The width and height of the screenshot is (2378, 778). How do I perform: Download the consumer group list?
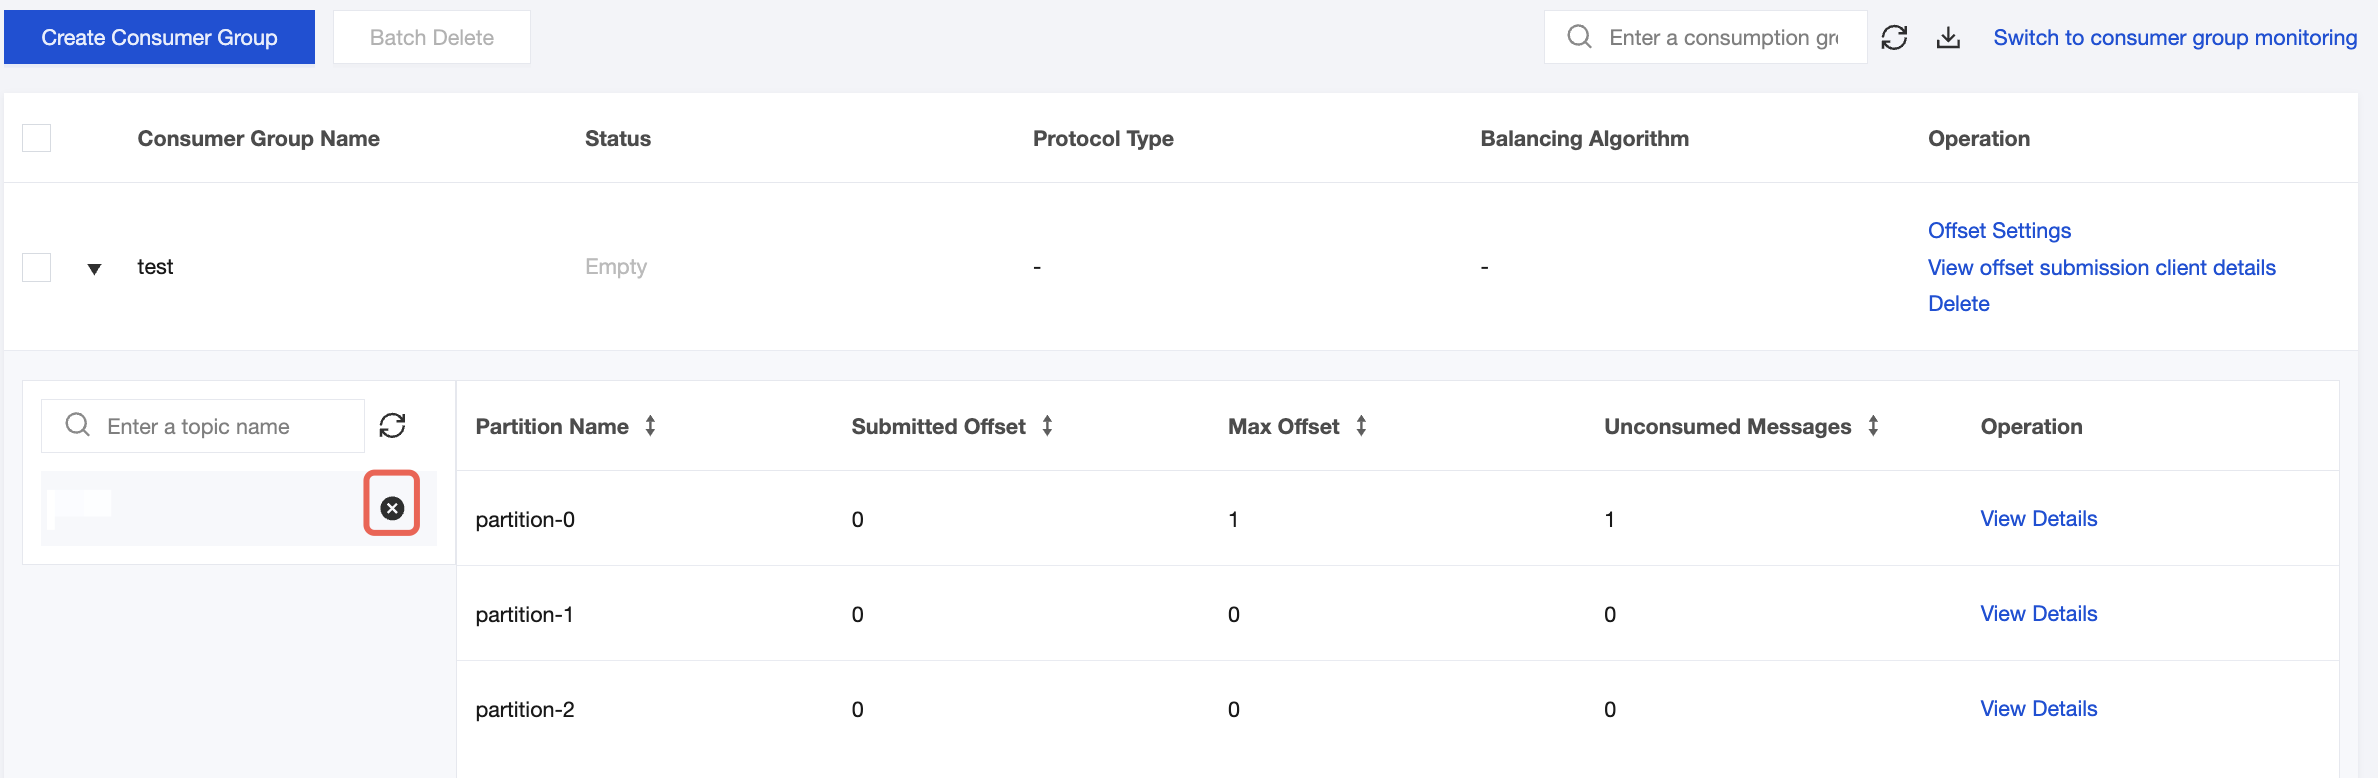1948,38
